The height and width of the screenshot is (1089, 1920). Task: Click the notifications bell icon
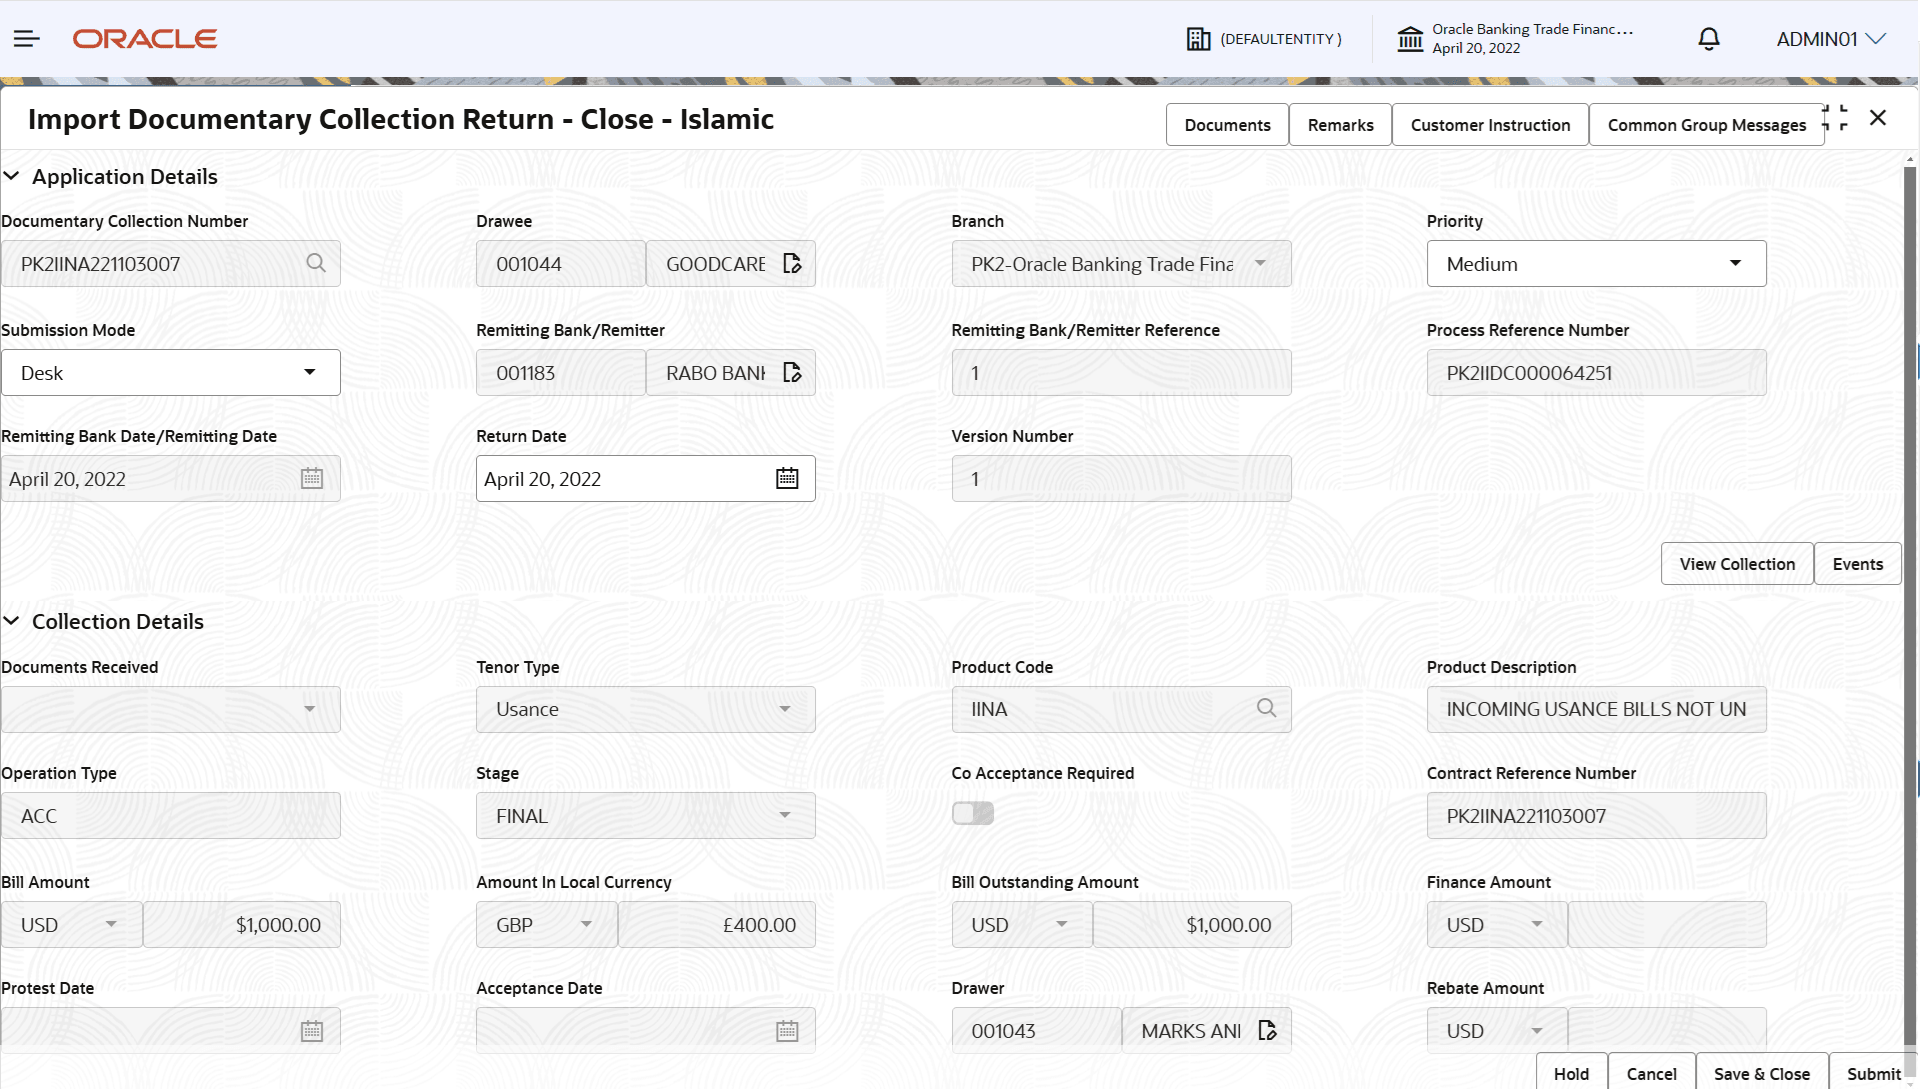[x=1709, y=39]
